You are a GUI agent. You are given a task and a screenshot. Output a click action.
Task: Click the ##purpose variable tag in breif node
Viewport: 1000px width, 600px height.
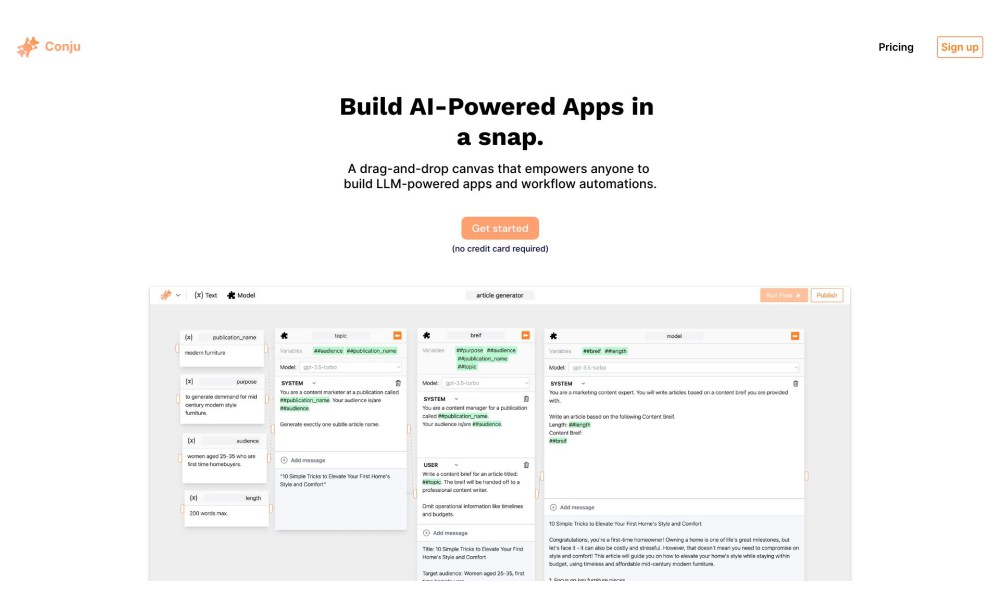(469, 350)
